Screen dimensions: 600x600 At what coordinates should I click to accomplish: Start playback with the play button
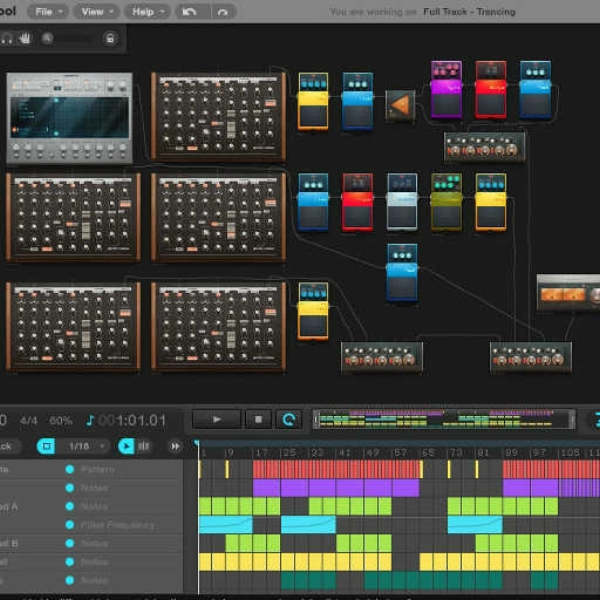pos(217,420)
